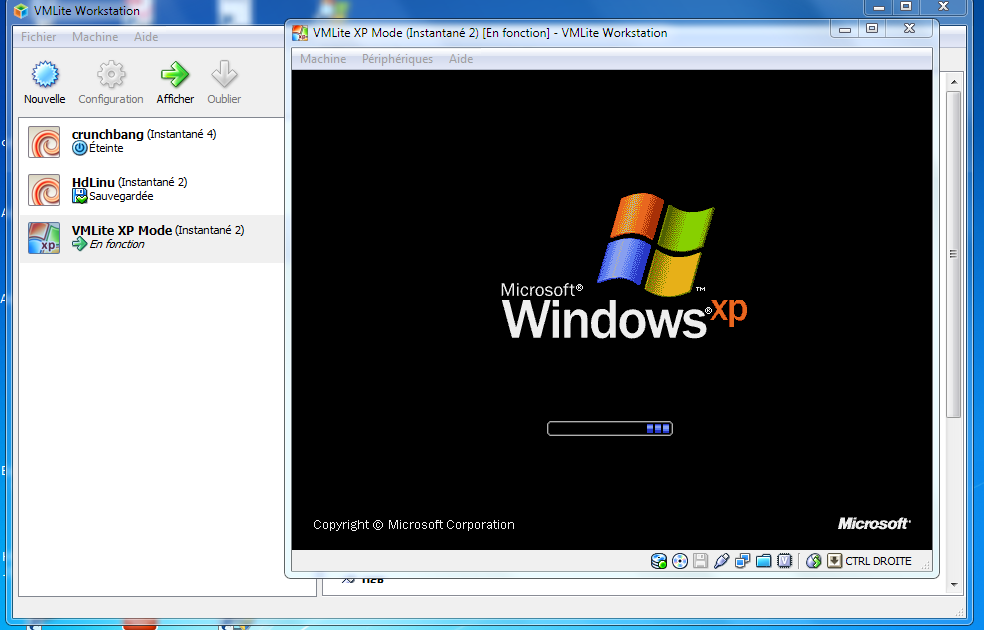Click the CD/DVD drive status icon
Screen dimensions: 984x630
coord(680,561)
